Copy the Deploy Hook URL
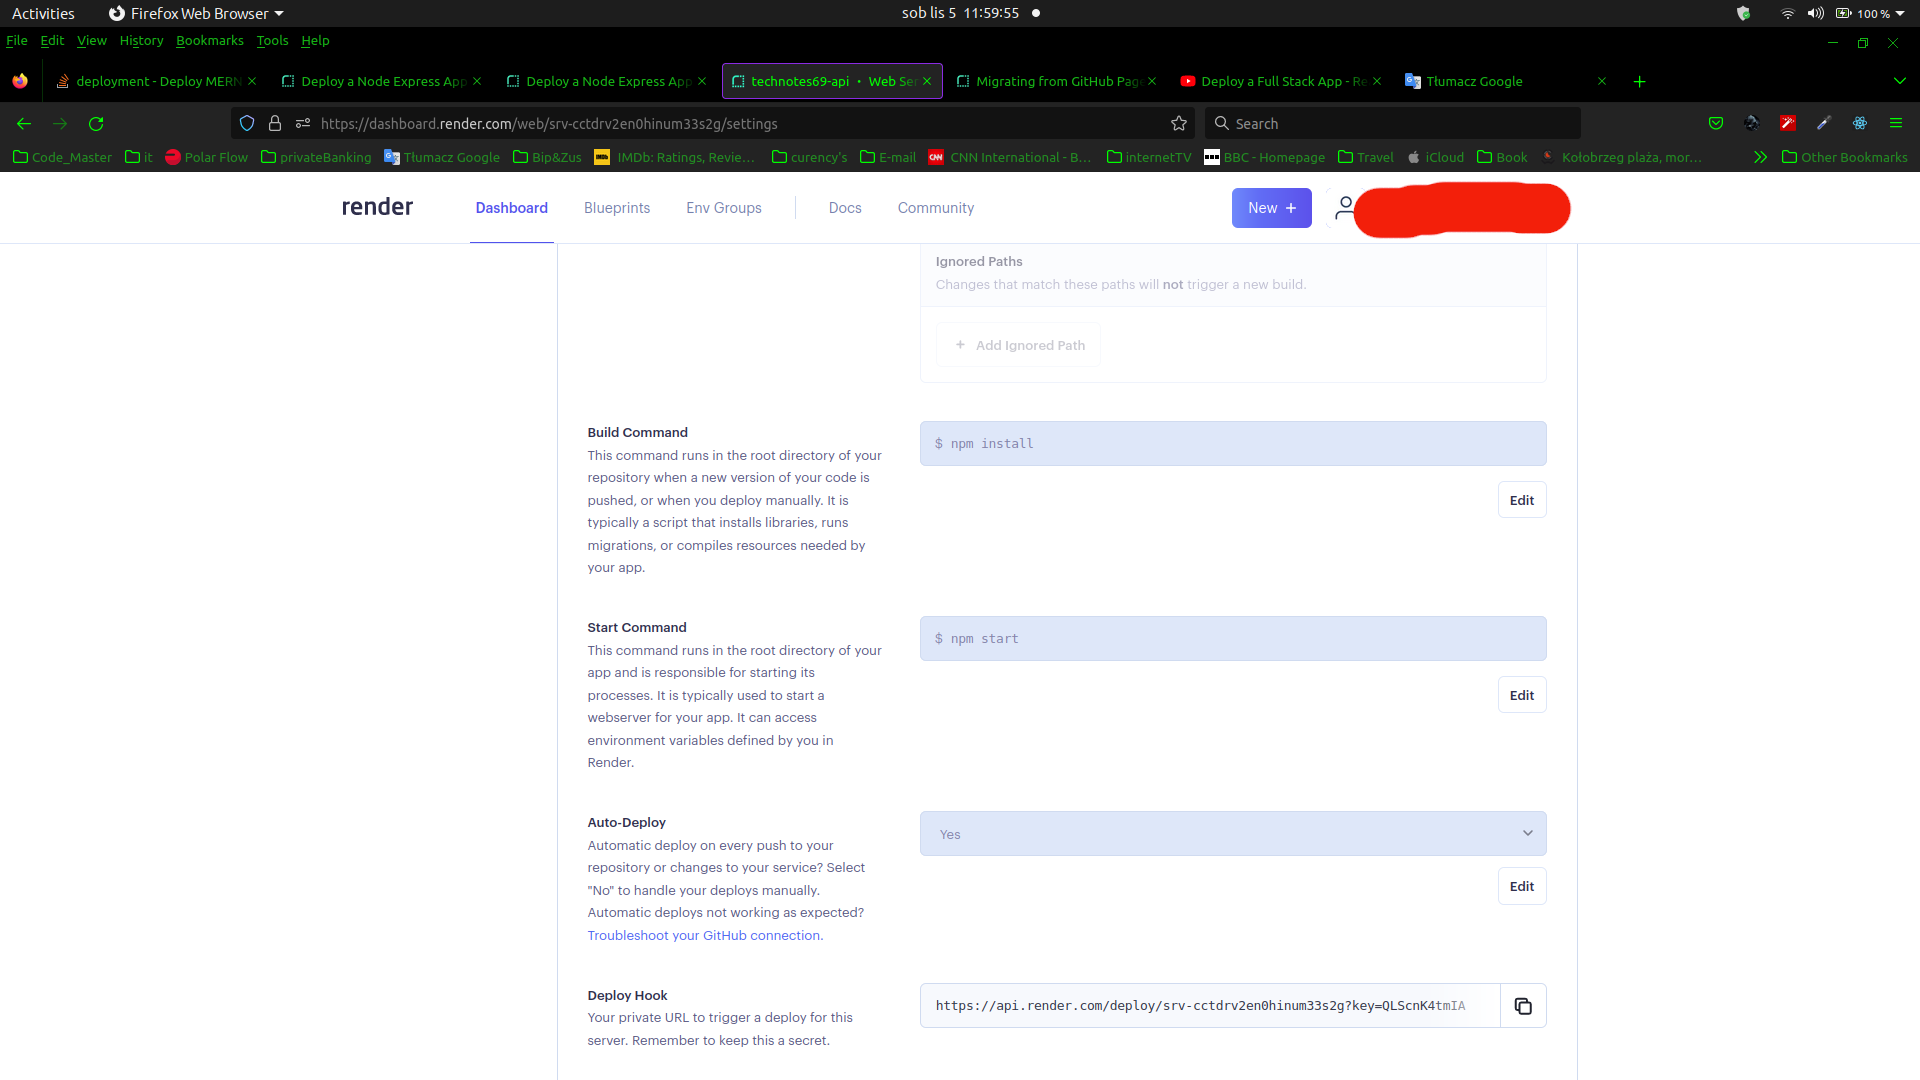 coord(1523,1006)
